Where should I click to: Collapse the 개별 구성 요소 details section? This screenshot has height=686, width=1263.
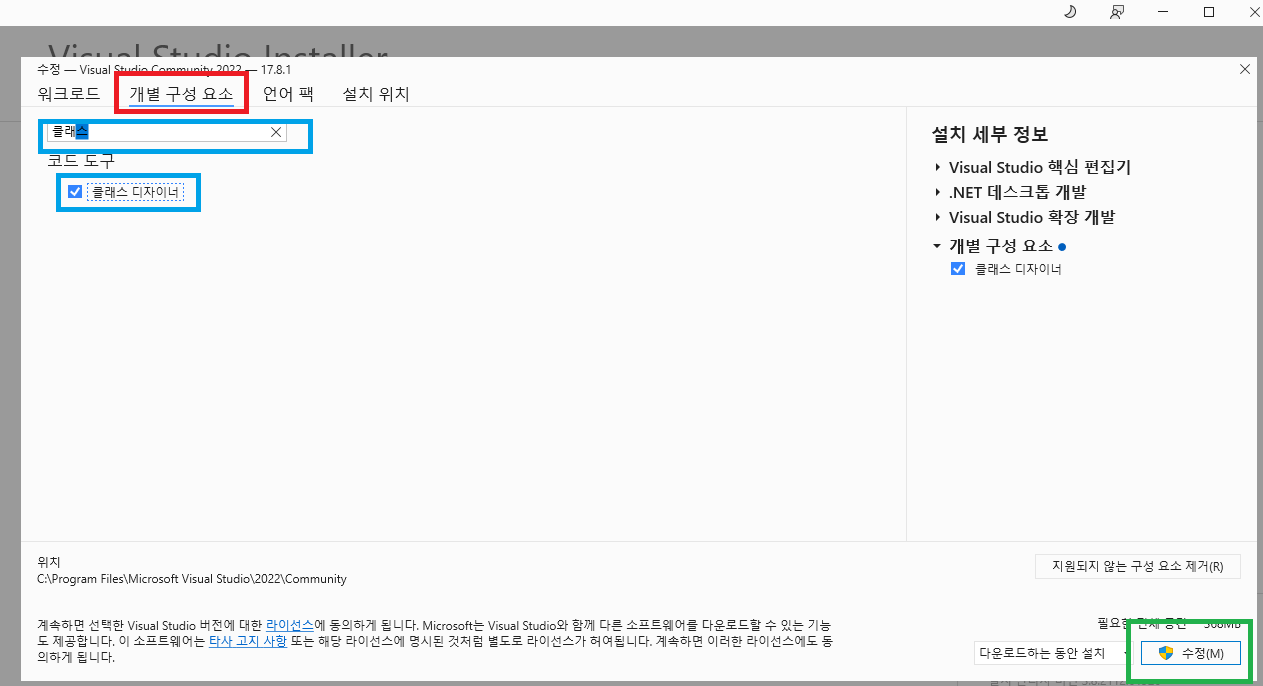pyautogui.click(x=937, y=245)
